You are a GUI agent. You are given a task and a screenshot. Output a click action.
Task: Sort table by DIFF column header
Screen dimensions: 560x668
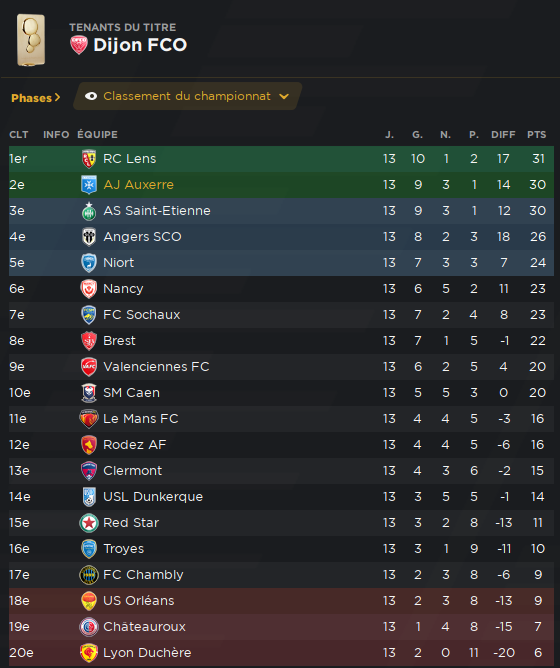coord(503,135)
